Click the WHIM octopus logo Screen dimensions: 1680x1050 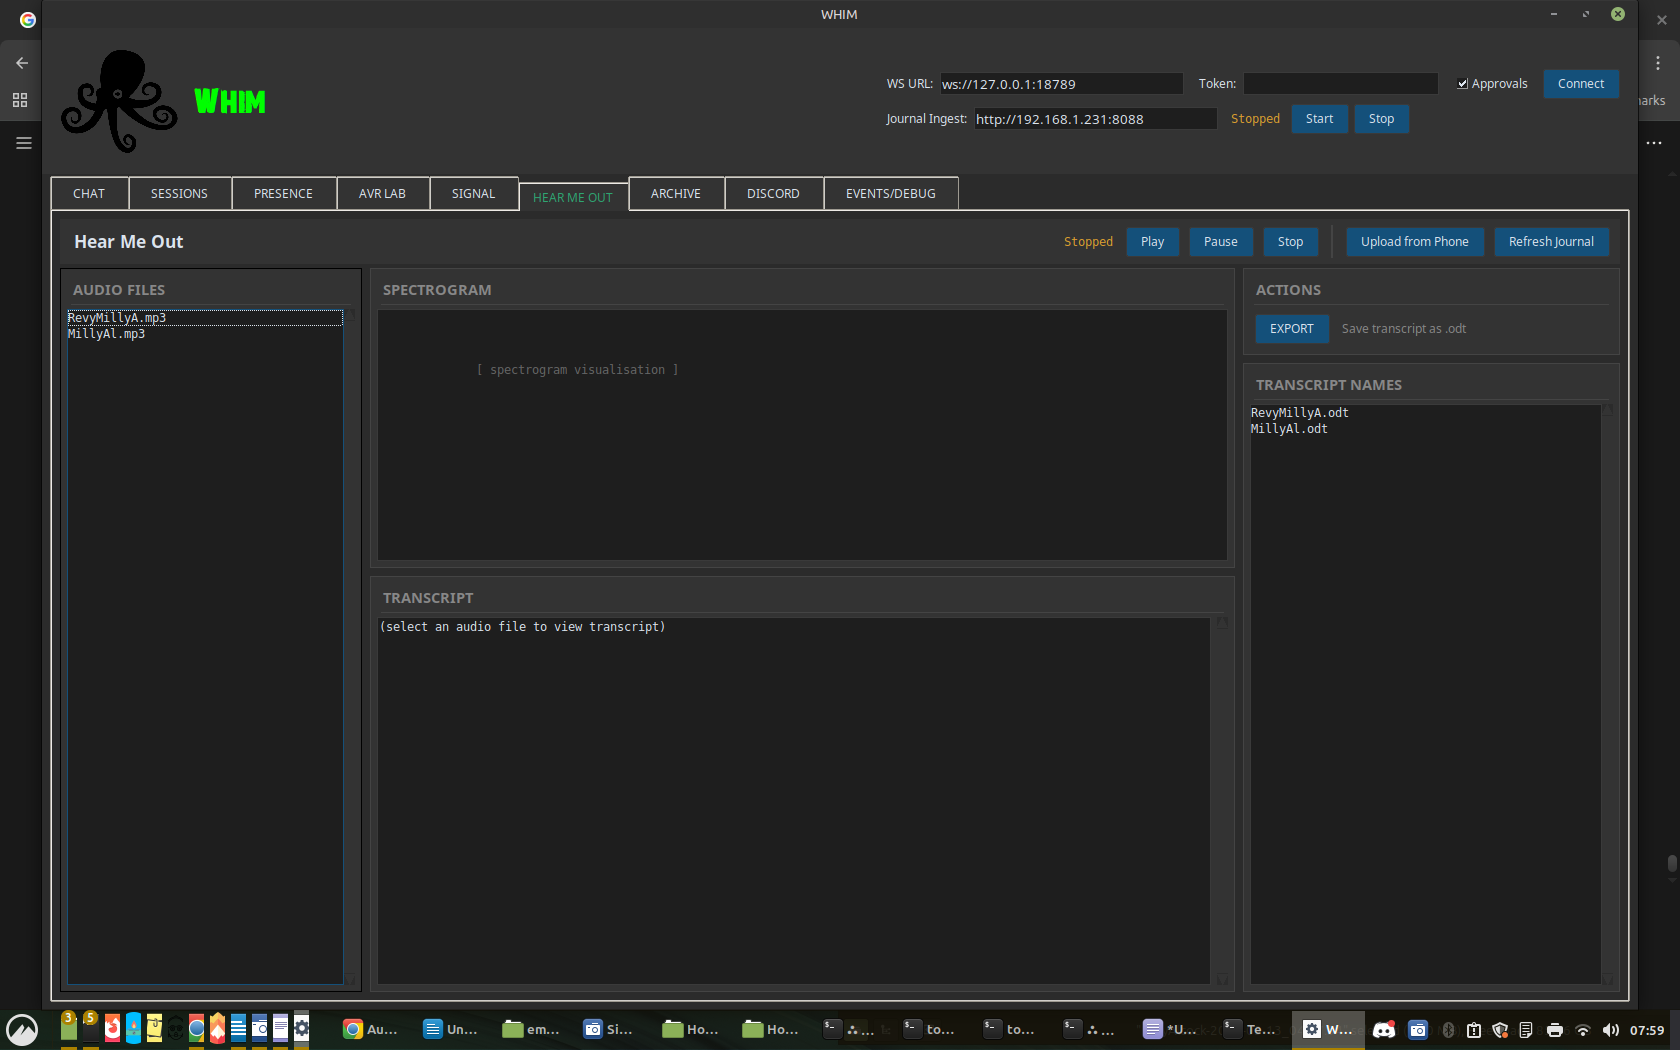pos(119,101)
